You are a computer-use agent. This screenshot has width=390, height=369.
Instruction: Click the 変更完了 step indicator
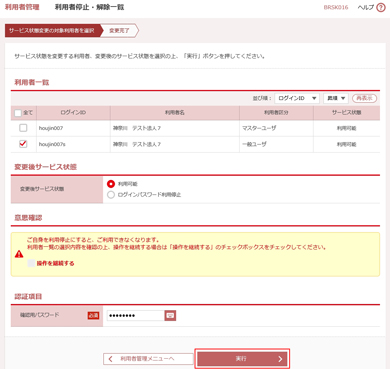tap(119, 31)
